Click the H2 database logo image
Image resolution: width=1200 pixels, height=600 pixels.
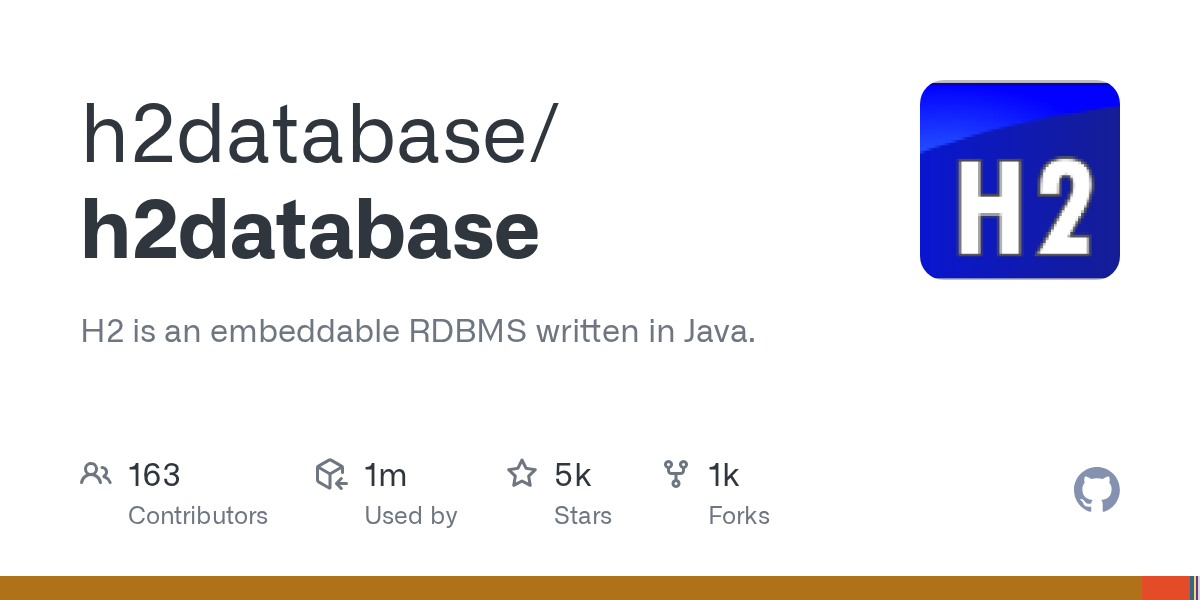1019,180
